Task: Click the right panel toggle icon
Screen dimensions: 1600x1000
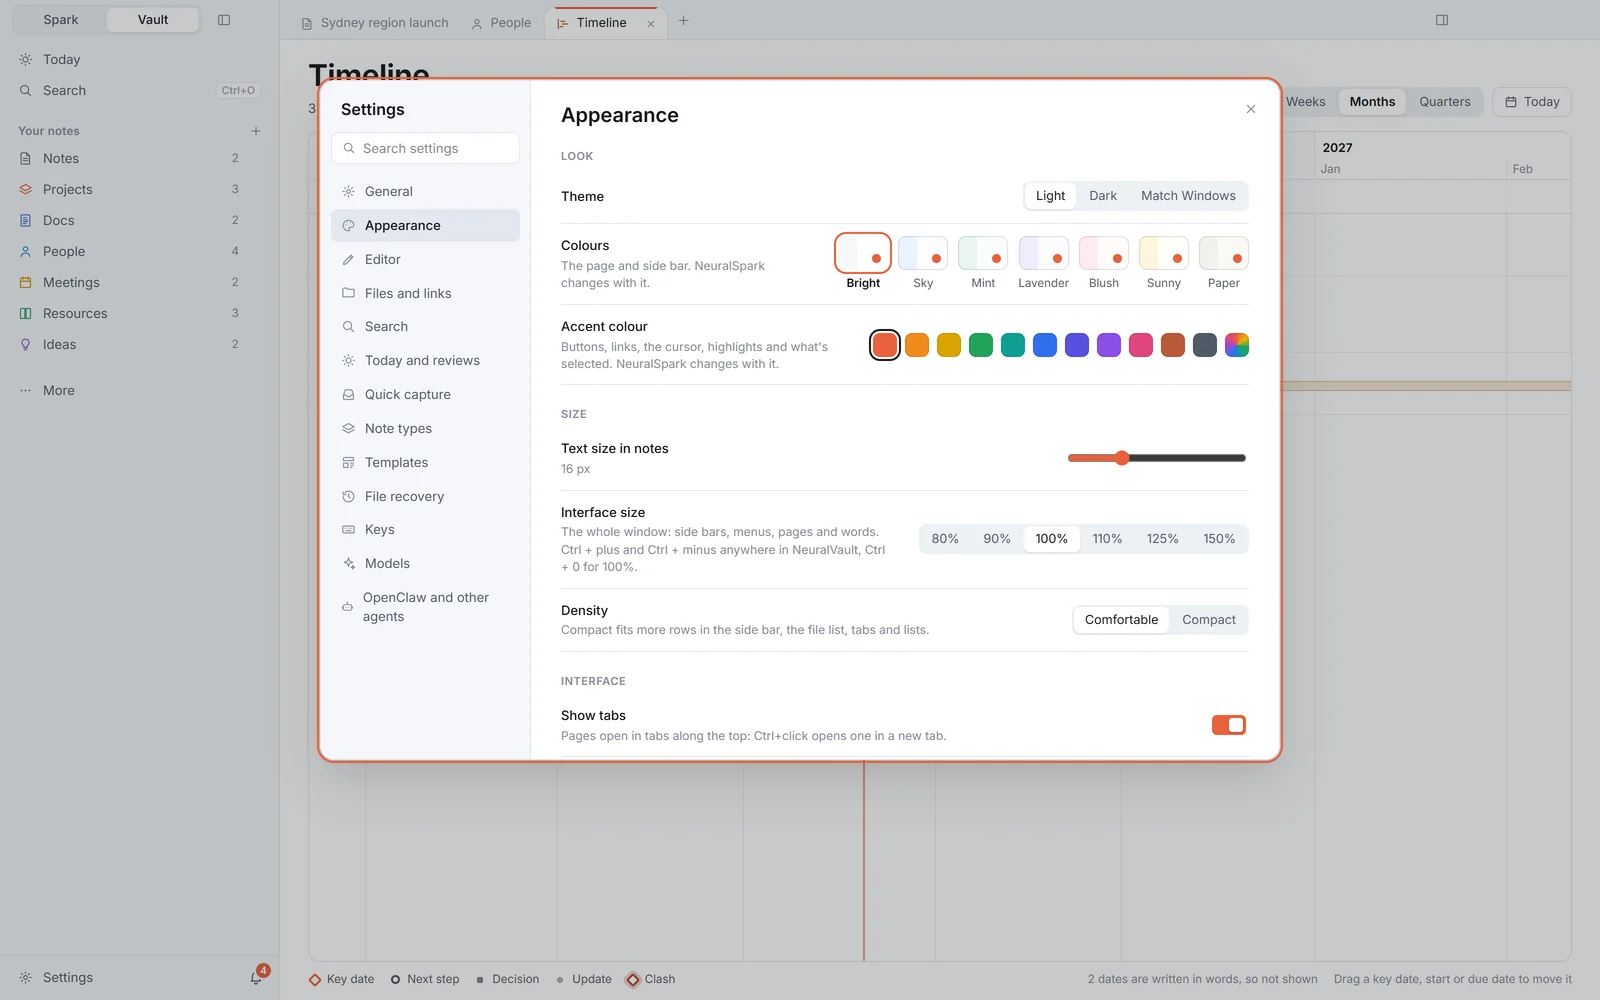Action: 1442,20
